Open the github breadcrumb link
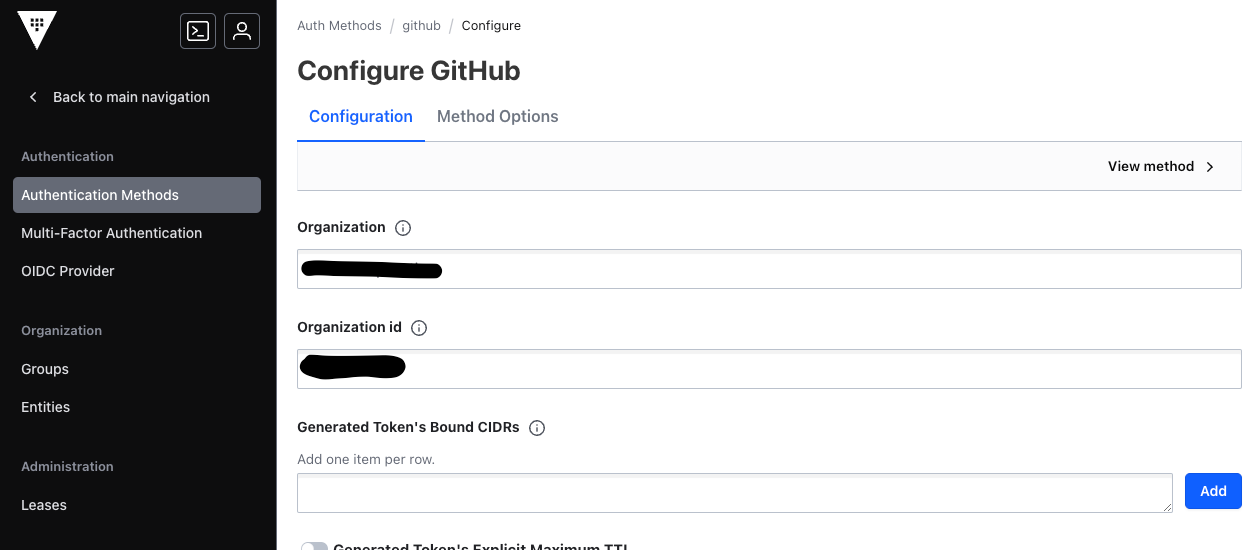This screenshot has height=550, width=1260. click(421, 26)
